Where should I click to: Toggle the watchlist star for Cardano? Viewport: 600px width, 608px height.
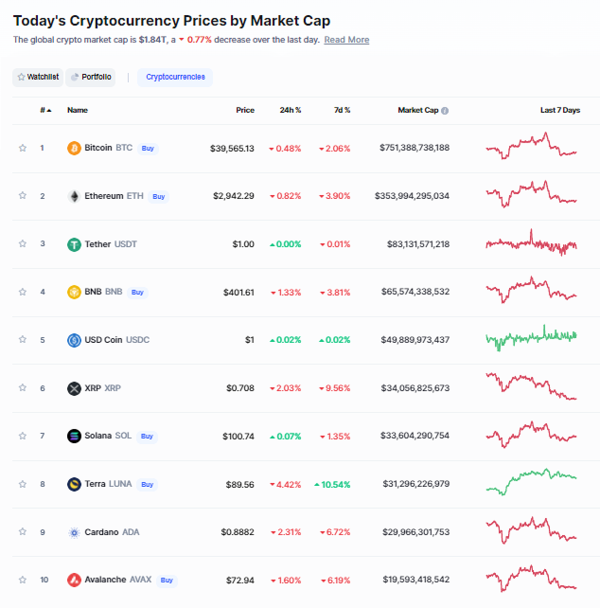click(22, 532)
